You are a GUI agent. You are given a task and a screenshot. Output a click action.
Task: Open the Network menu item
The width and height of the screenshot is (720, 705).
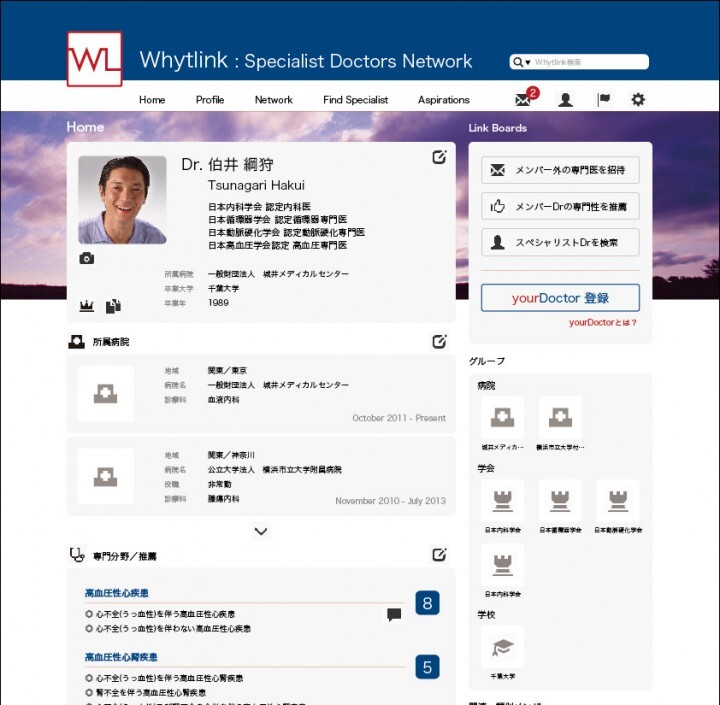273,100
